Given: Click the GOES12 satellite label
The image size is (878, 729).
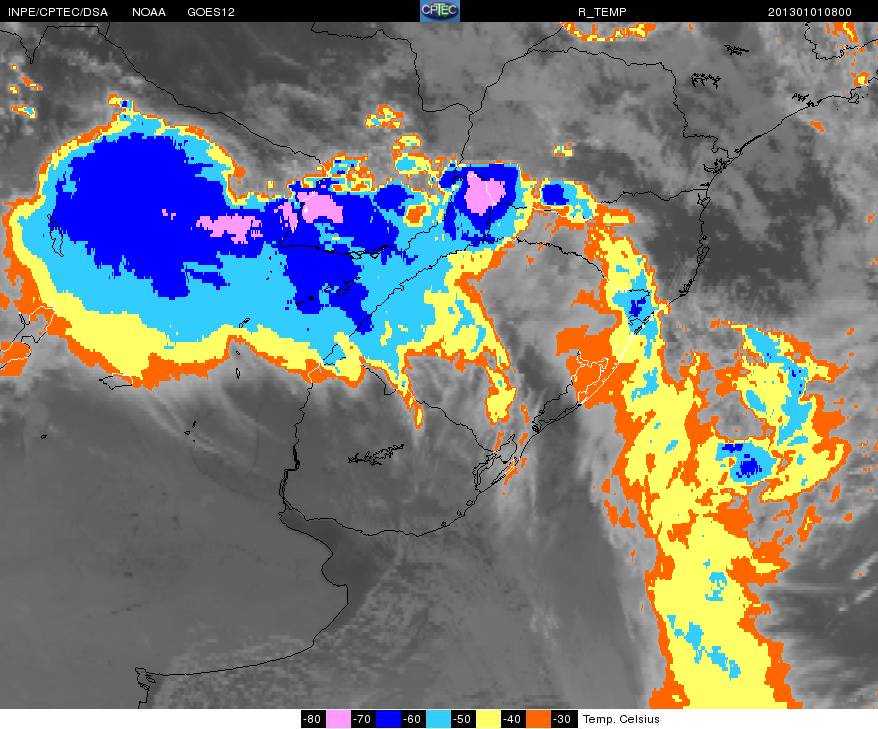Looking at the screenshot, I should point(211,12).
